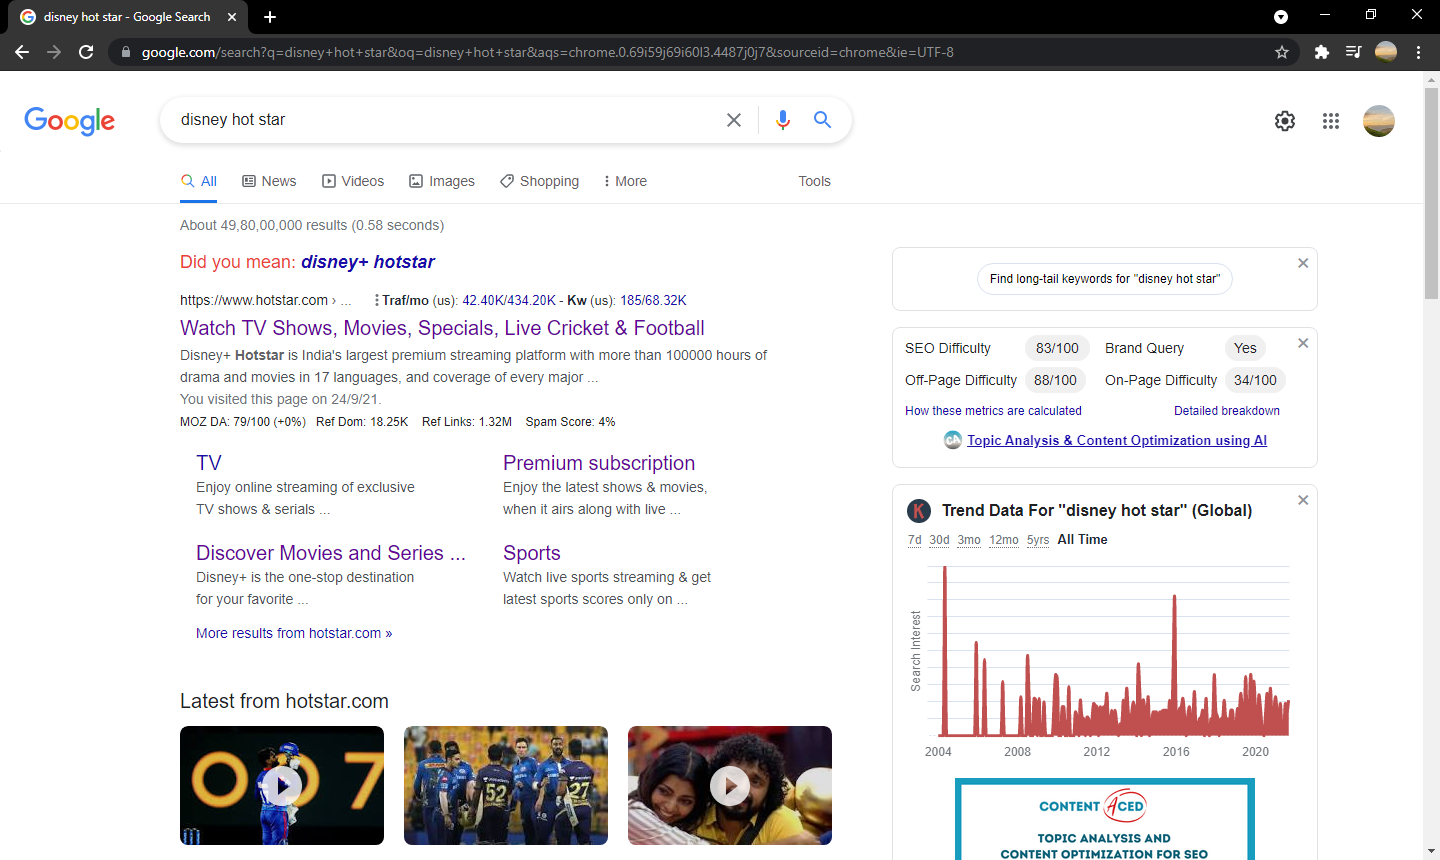Click 'Find long-tail keywords' button
Screen dimensions: 1440x860
click(1105, 279)
